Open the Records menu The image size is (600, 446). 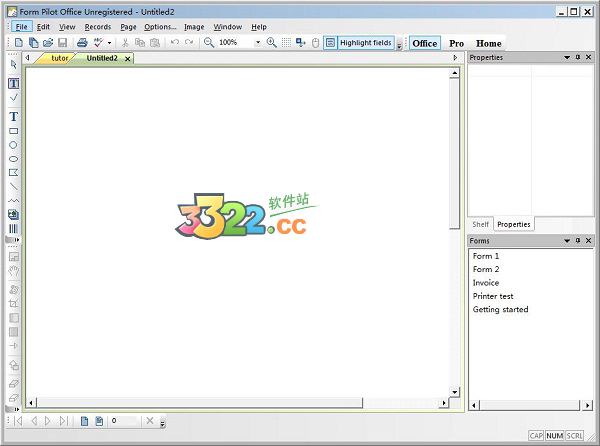(98, 27)
